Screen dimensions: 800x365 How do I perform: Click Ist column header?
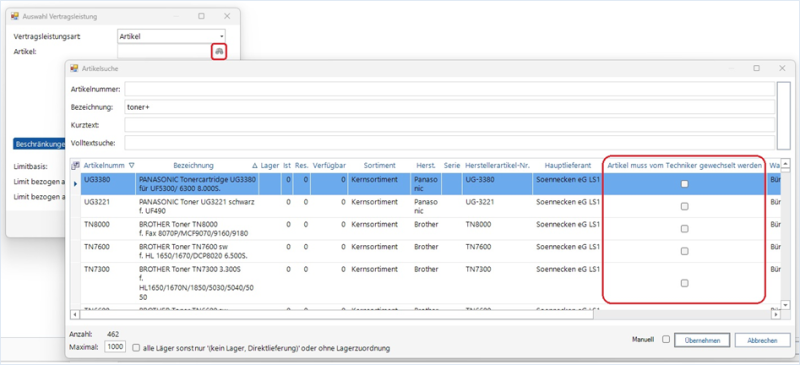[x=287, y=165]
